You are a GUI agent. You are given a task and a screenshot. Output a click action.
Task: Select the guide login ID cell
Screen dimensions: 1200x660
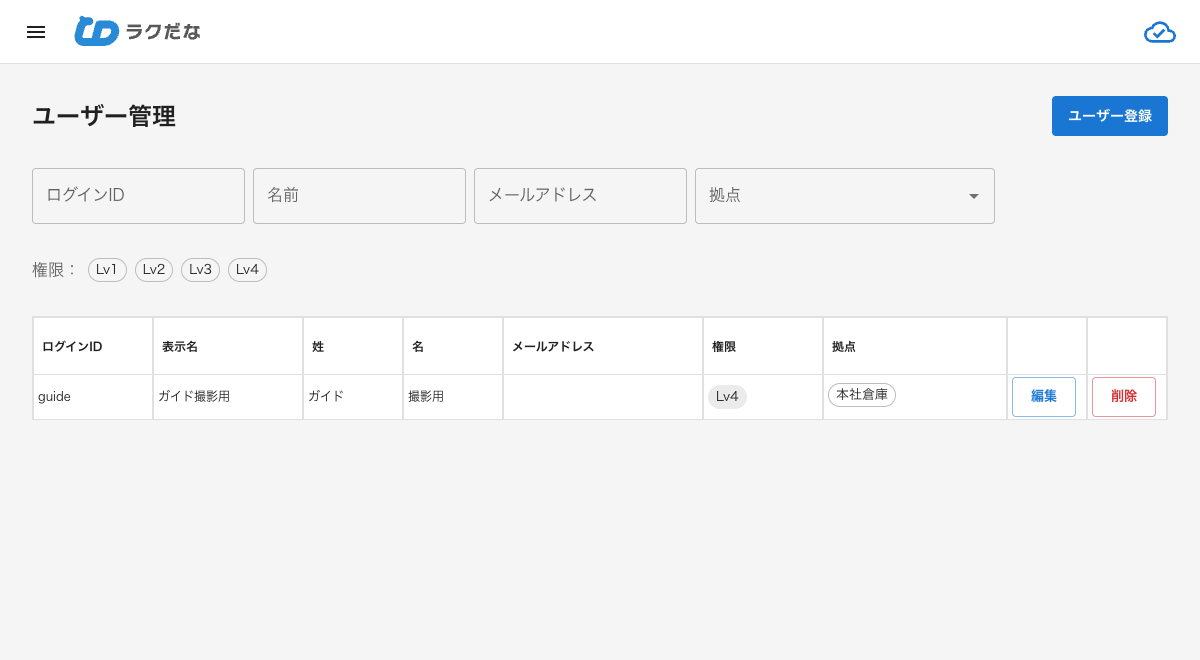[x=93, y=397]
